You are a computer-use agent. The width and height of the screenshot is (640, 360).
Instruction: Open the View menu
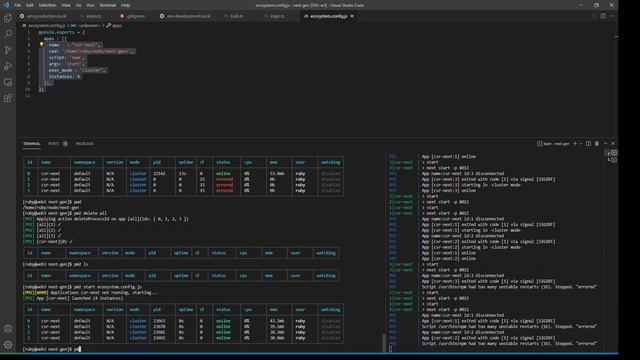tap(66, 5)
